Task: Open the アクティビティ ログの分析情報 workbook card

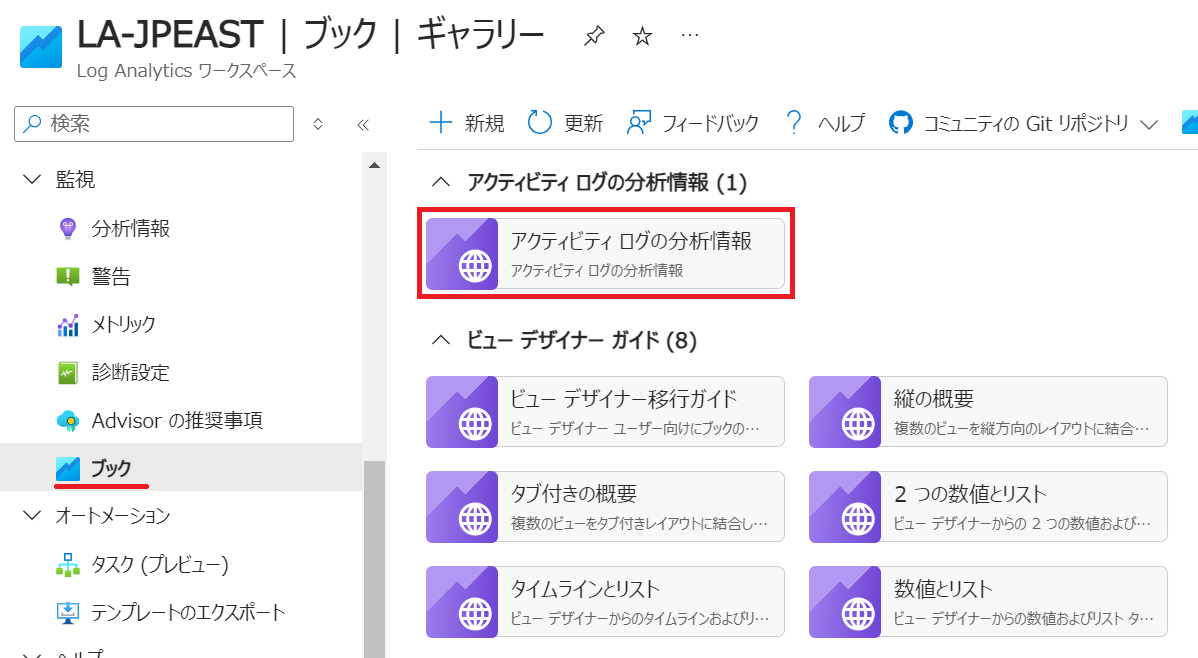Action: pos(605,254)
